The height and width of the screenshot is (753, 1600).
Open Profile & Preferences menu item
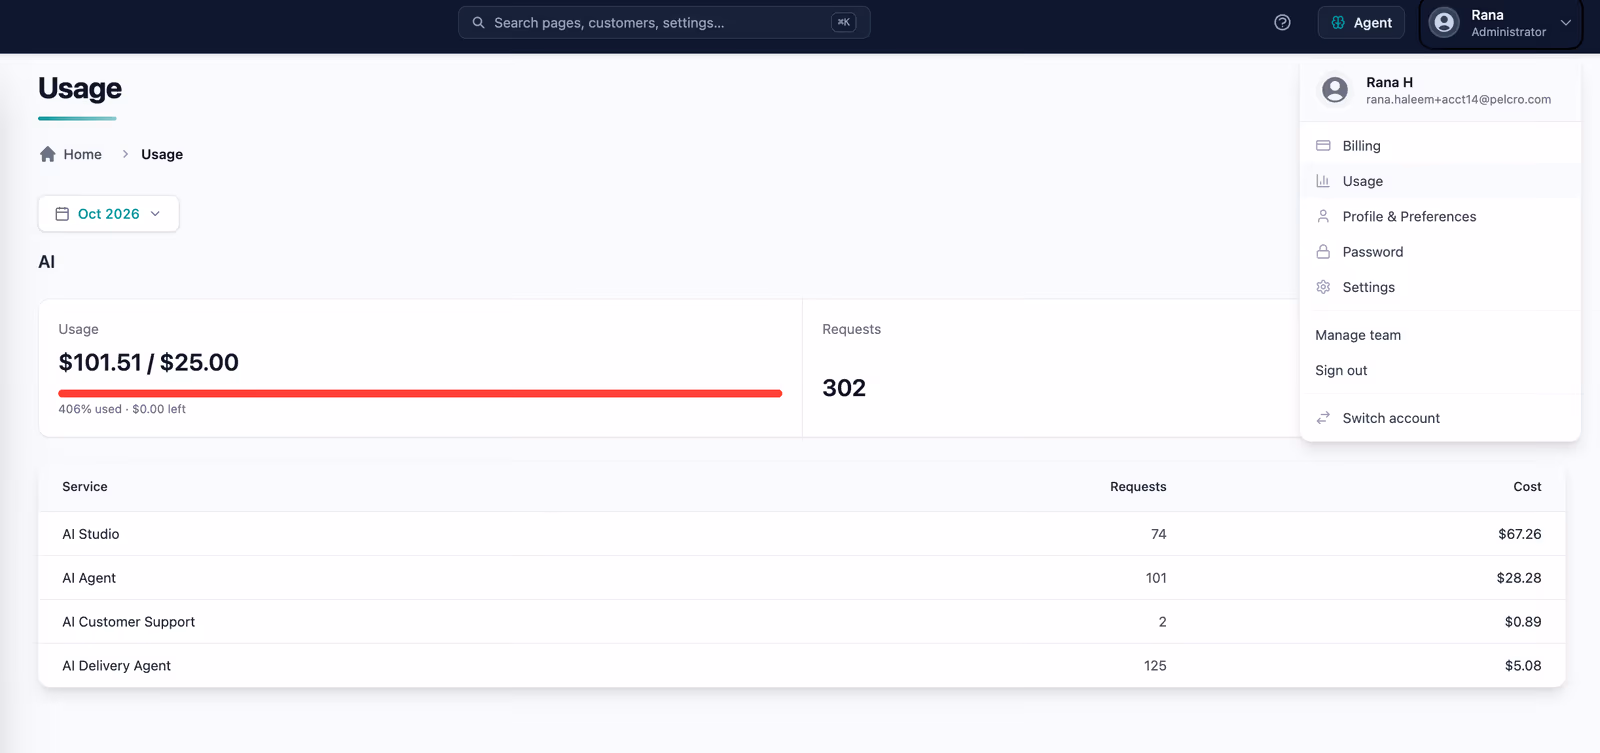click(1440, 216)
